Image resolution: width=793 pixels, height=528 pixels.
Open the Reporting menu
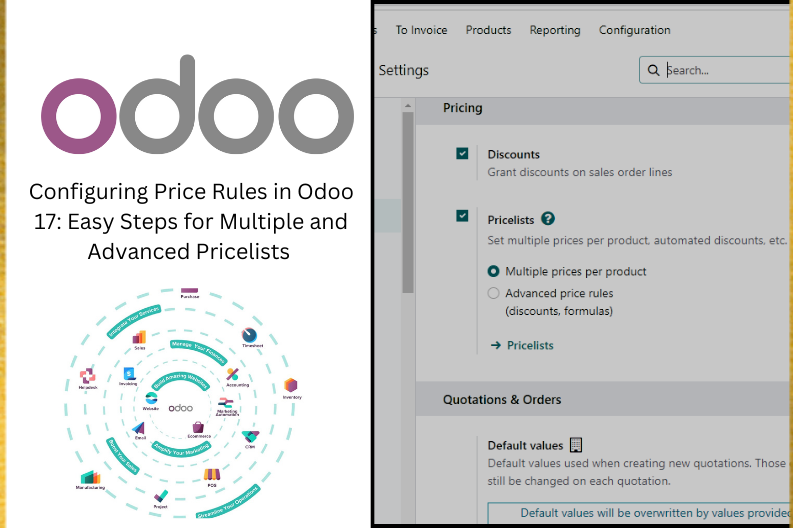[555, 30]
